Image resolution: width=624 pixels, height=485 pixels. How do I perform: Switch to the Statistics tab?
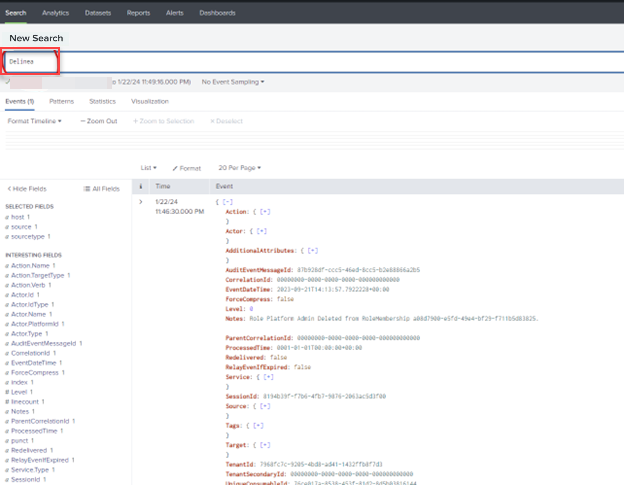click(102, 101)
